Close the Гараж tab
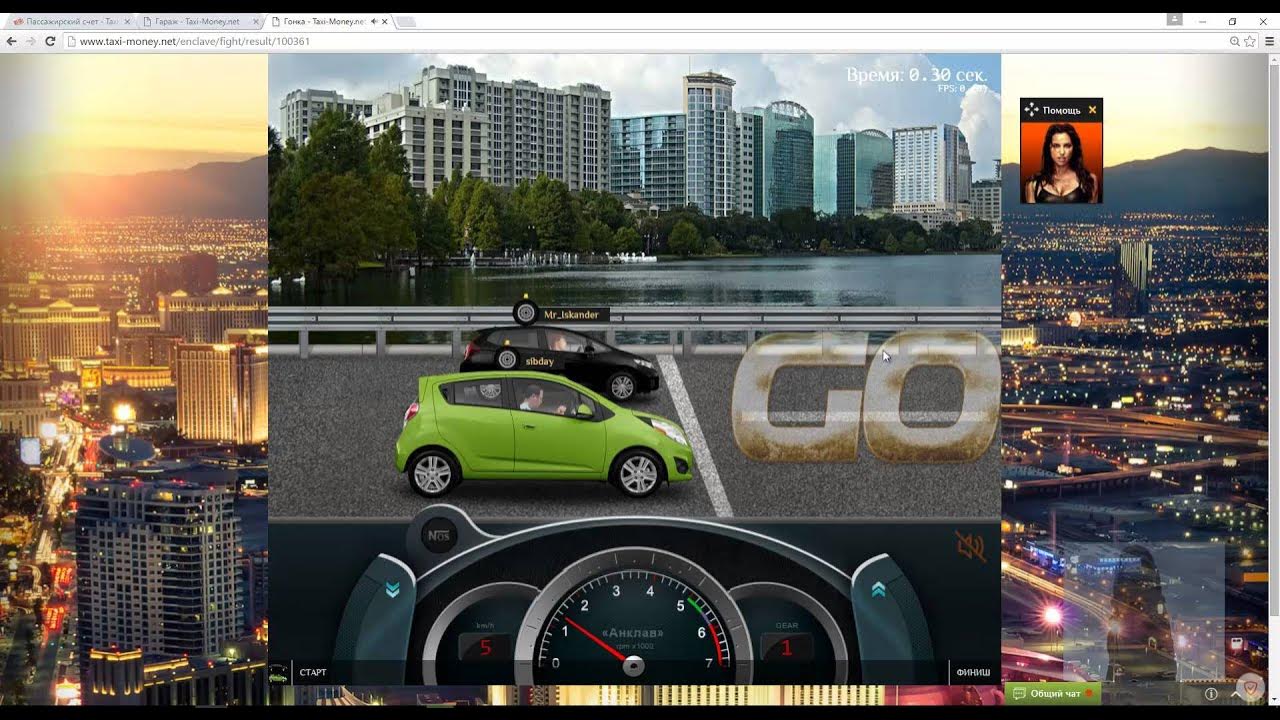 256,21
